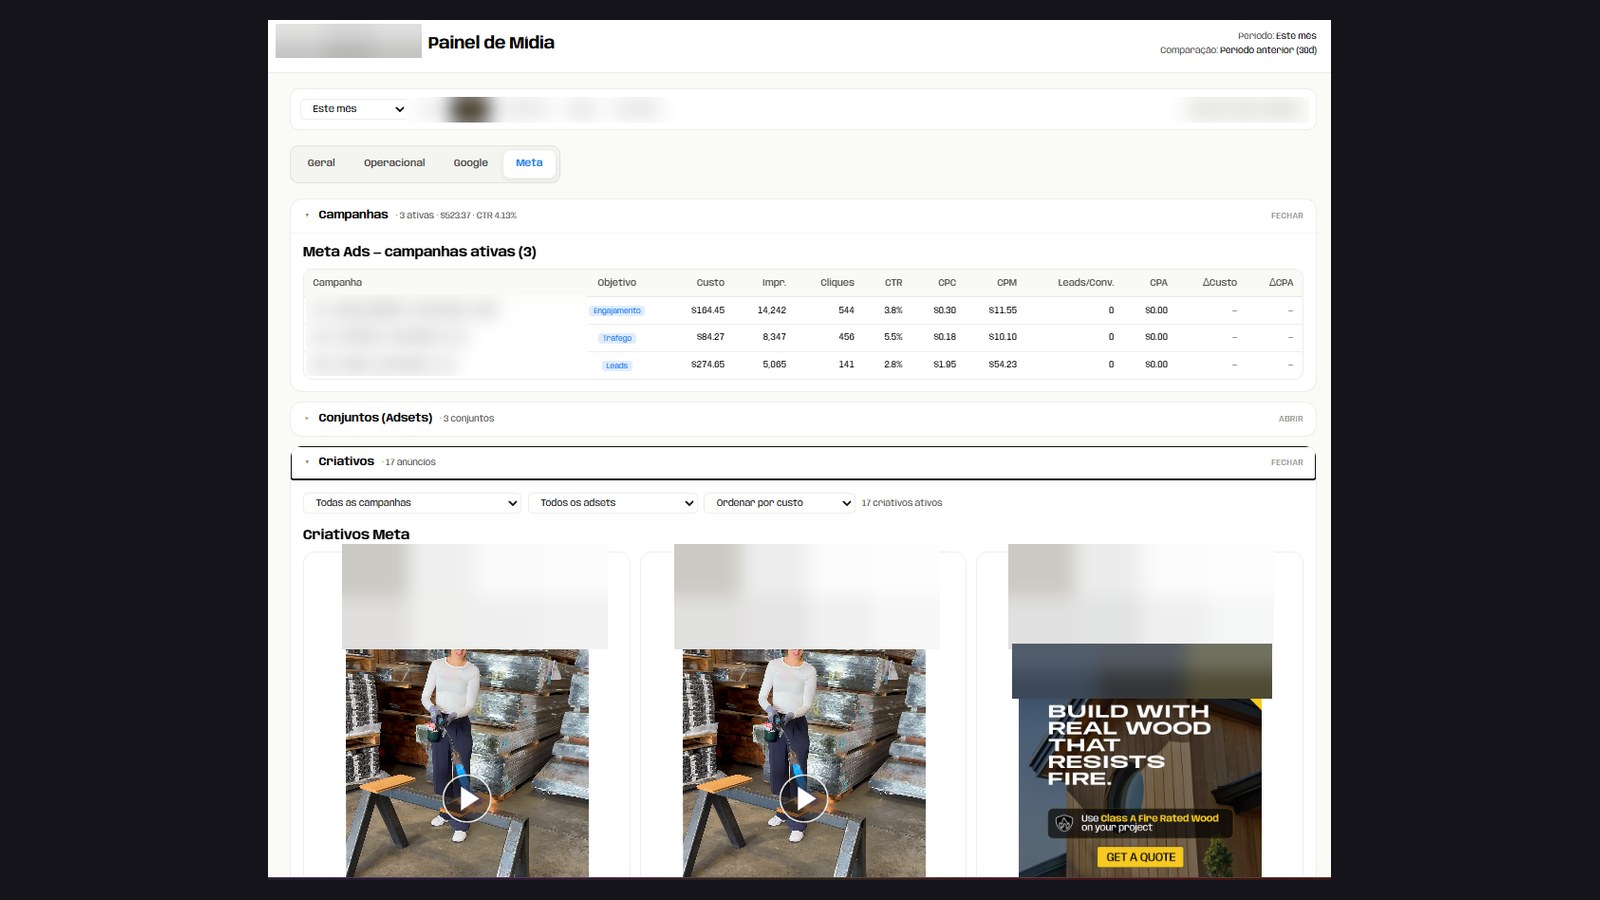Click the 'Meta Ads – campanhas ativas (3)' heading

point(419,252)
